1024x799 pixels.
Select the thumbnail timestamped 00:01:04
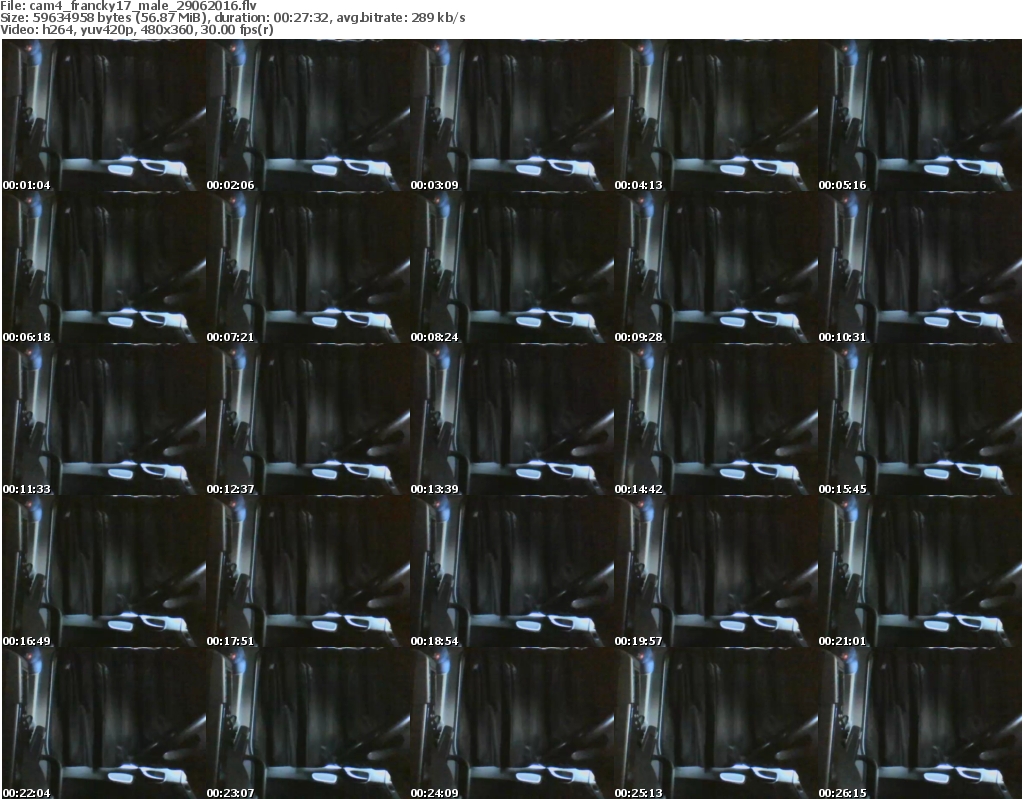point(104,116)
